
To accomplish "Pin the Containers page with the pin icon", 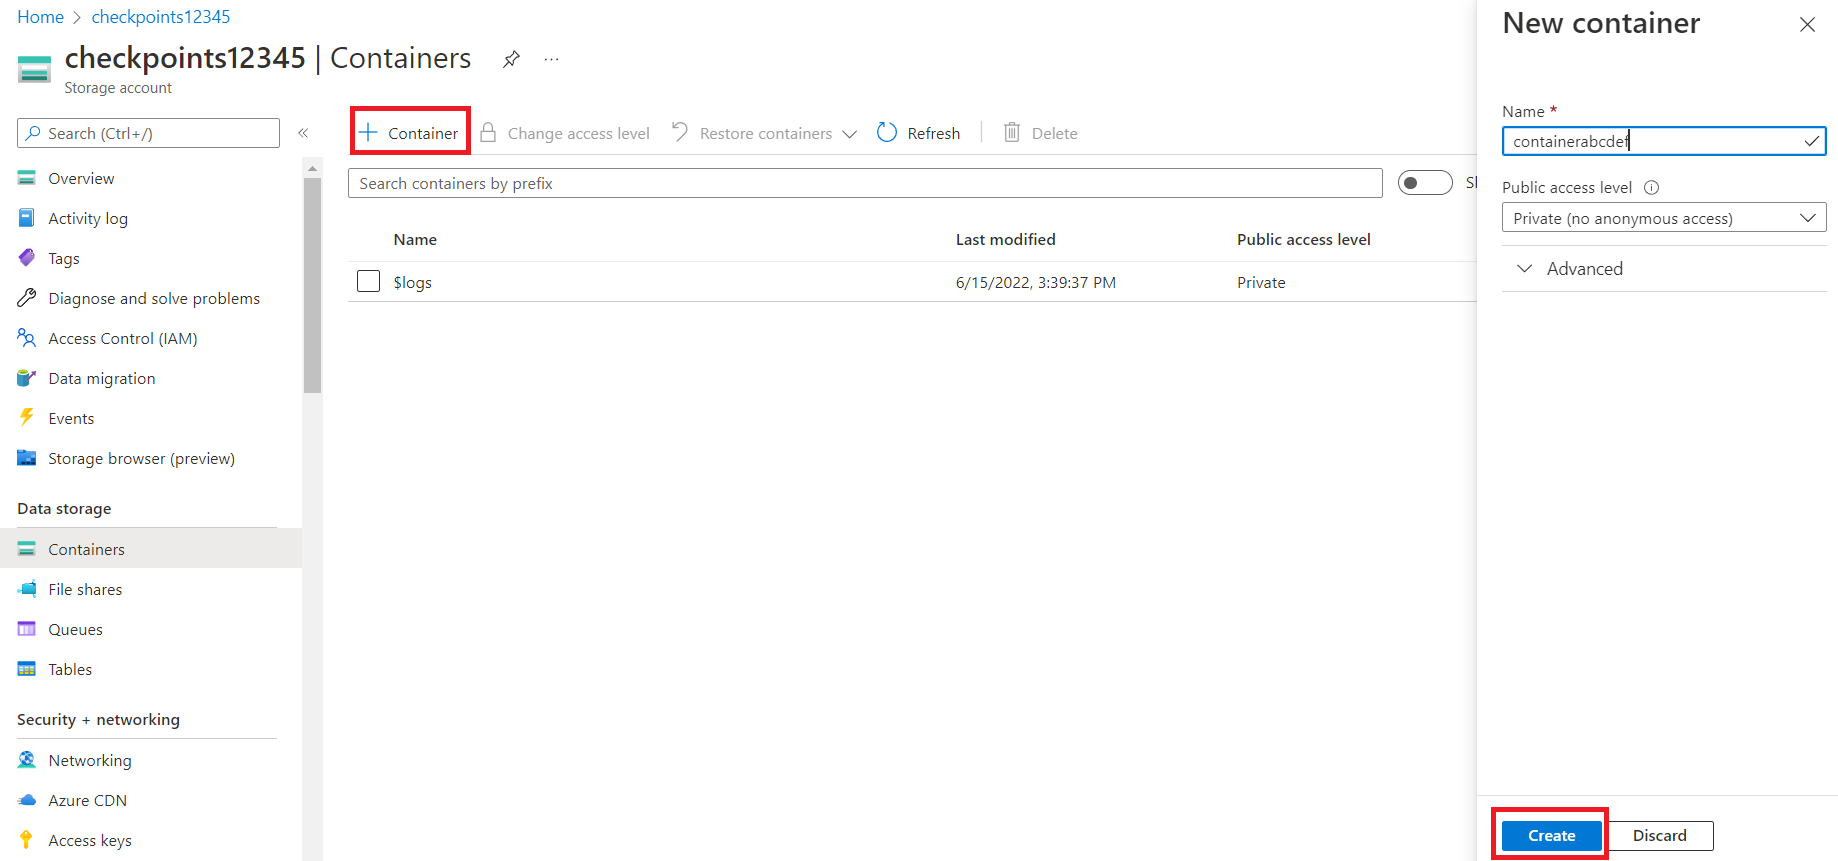I will (x=511, y=59).
